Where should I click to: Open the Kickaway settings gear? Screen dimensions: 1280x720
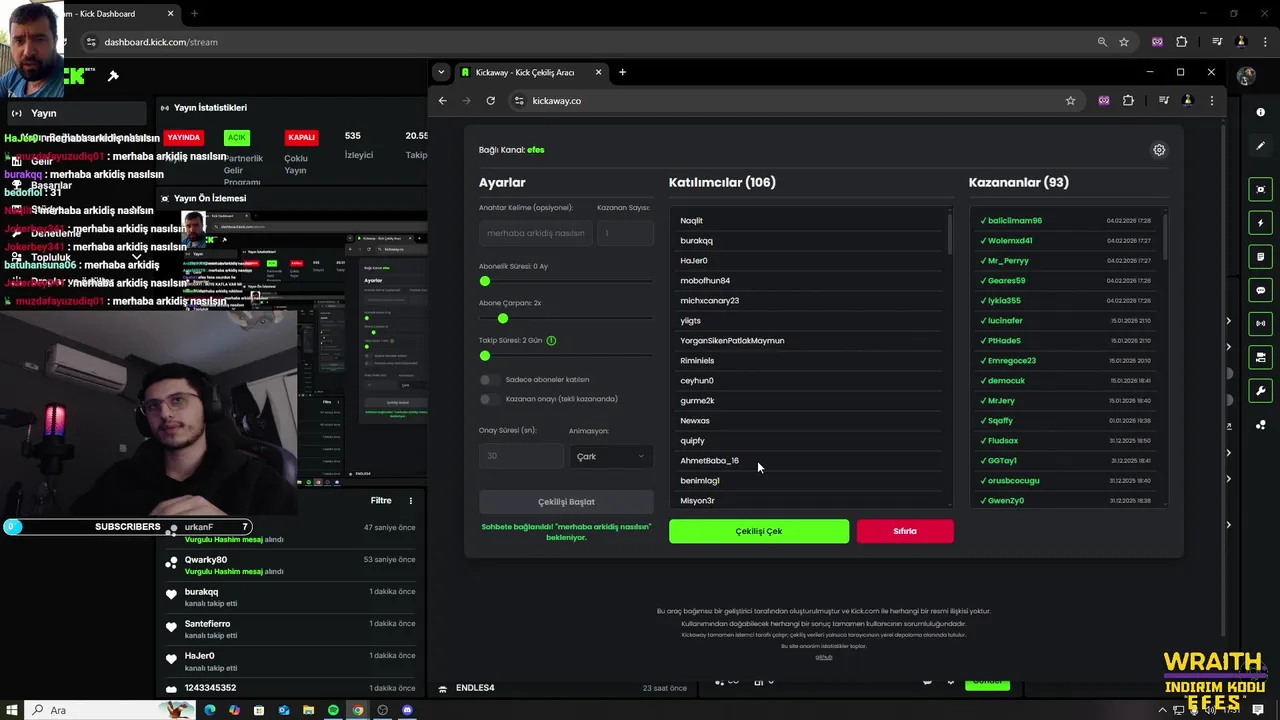click(x=1159, y=150)
